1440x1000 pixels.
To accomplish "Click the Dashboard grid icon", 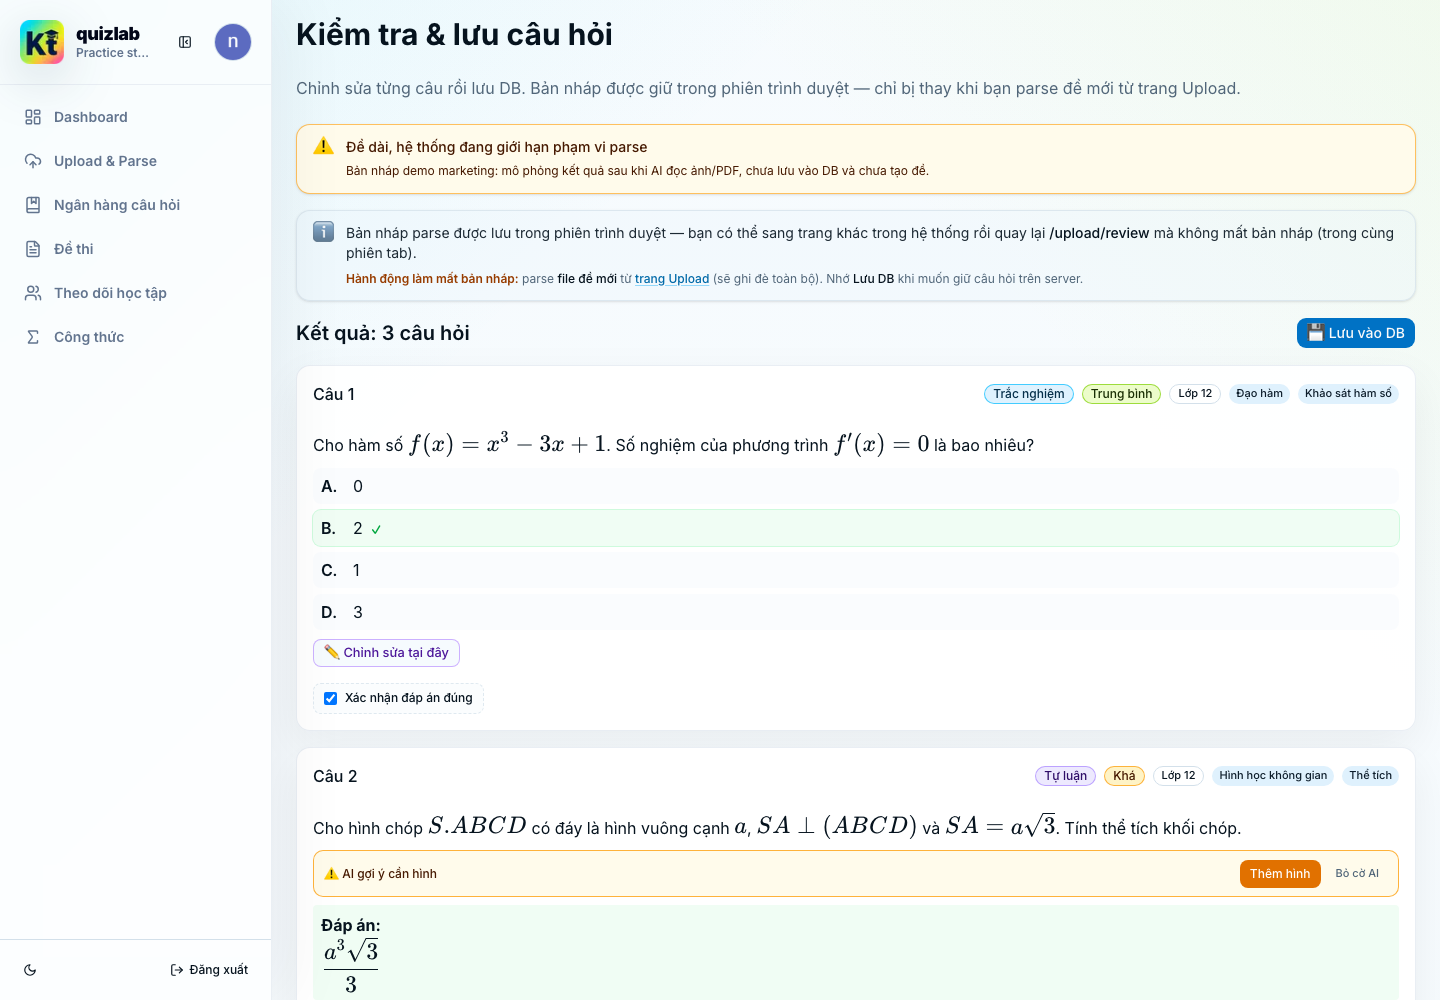I will (33, 117).
